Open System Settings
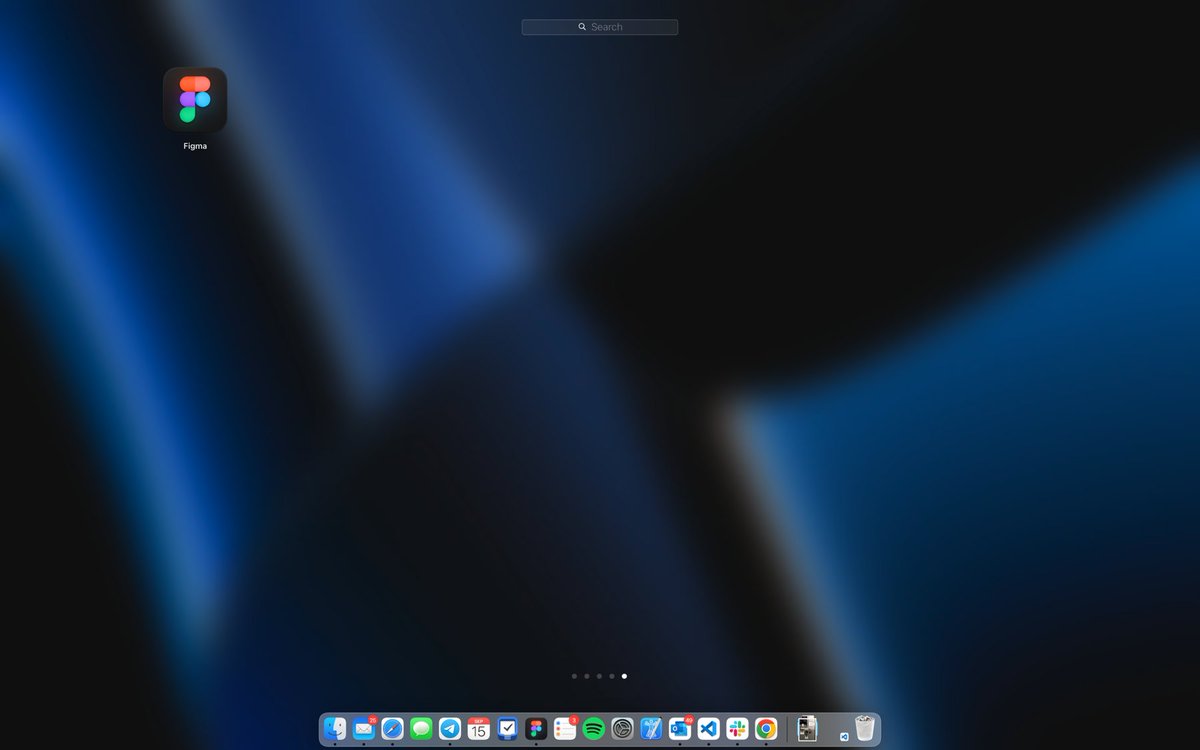 click(x=624, y=728)
